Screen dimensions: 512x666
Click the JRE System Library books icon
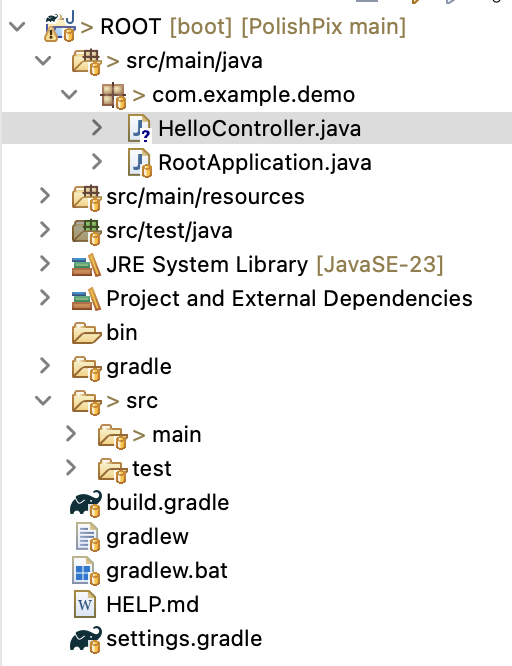[x=86, y=265]
